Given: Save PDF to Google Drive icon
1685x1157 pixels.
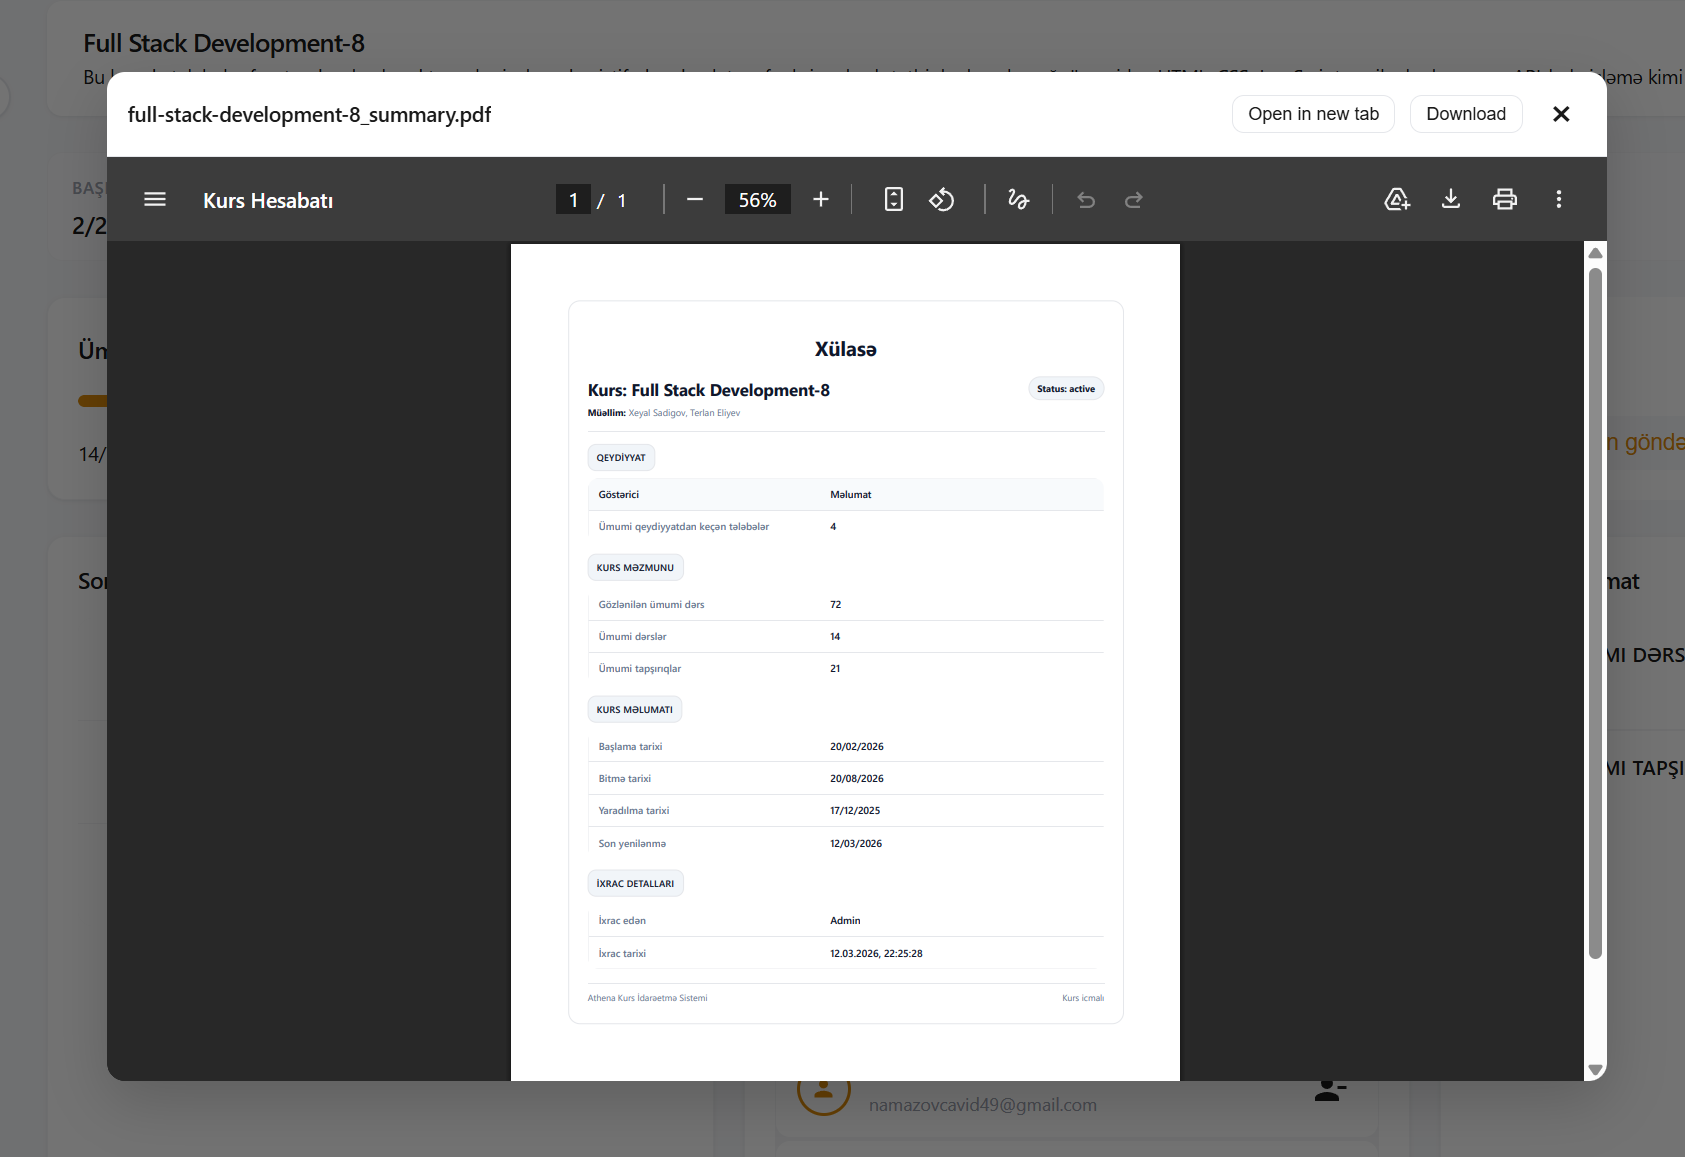Looking at the screenshot, I should (x=1397, y=200).
